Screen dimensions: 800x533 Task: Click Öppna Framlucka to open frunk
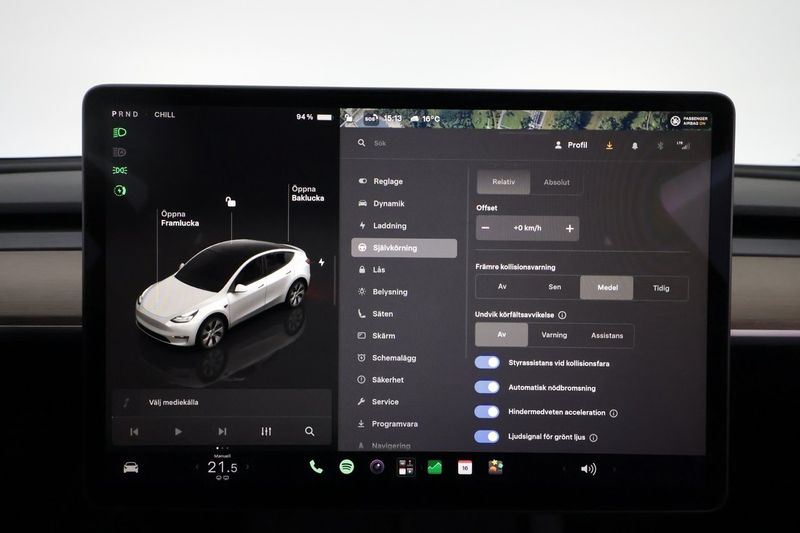point(180,218)
